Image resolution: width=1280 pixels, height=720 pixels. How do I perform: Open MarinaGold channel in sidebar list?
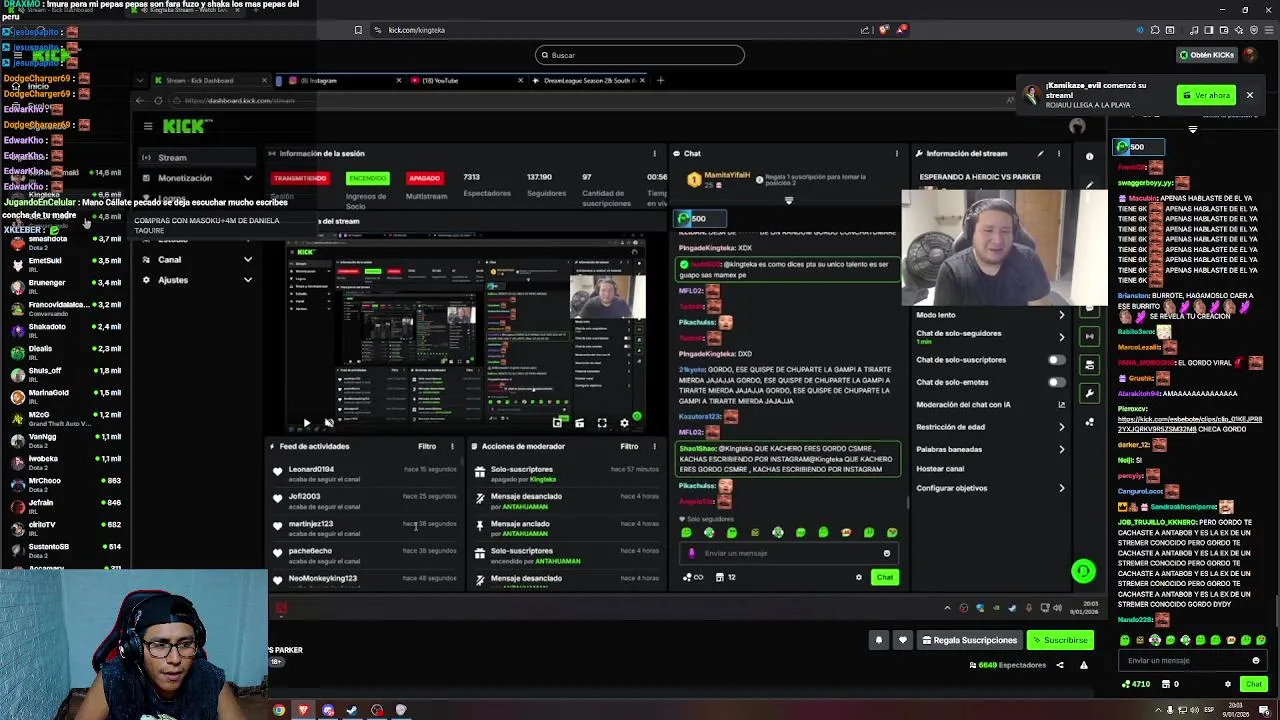[x=65, y=396]
